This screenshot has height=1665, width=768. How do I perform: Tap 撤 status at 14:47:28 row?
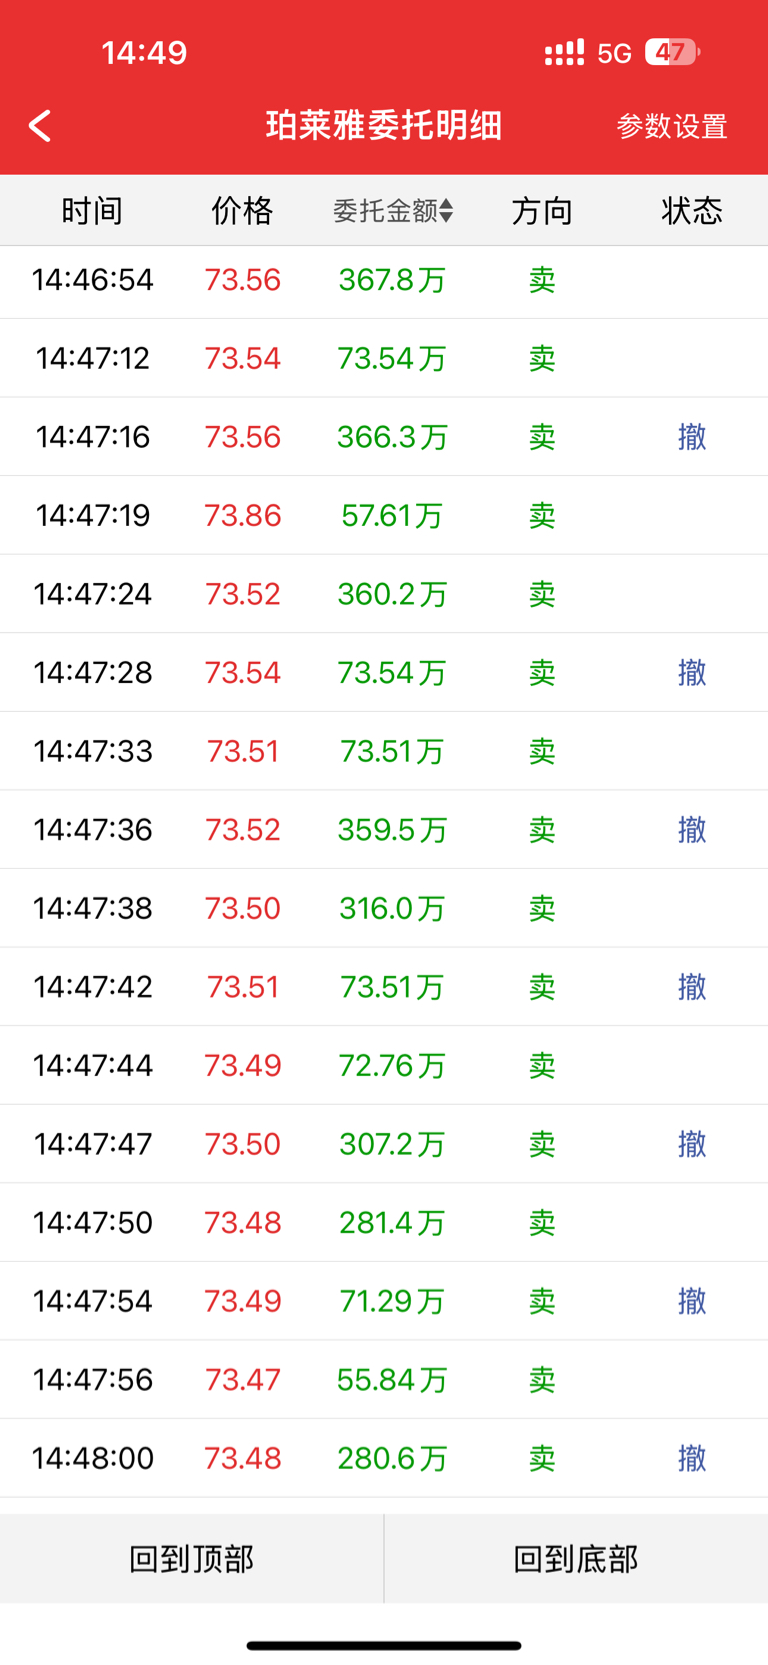click(x=692, y=673)
